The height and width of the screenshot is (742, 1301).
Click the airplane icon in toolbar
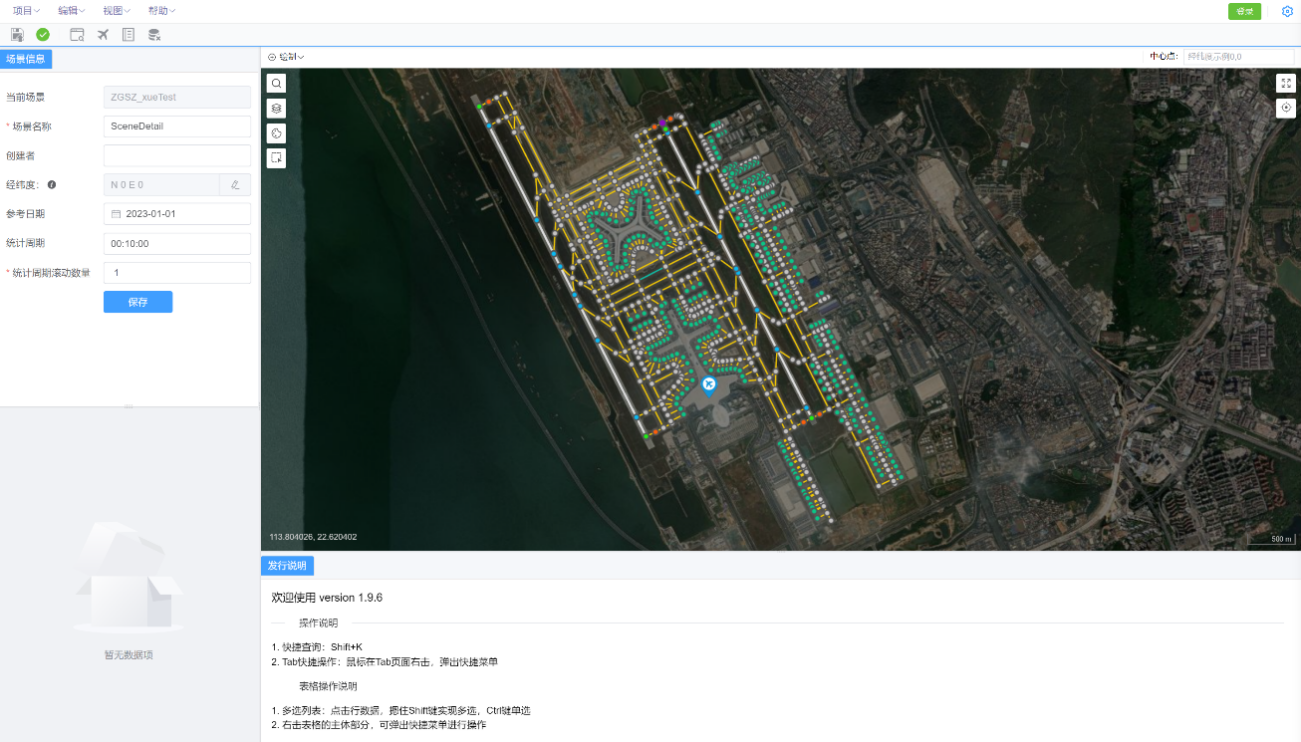click(103, 34)
